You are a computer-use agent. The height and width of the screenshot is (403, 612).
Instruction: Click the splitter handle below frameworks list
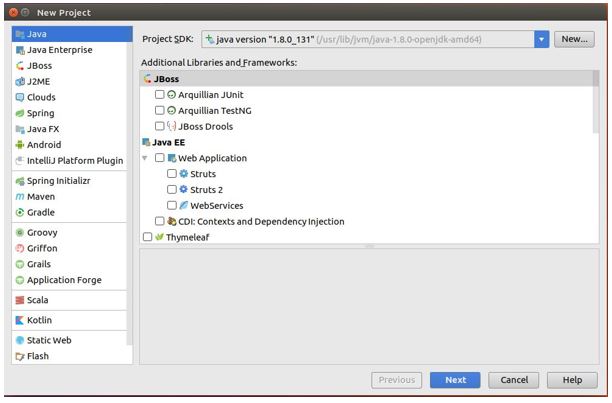point(369,247)
